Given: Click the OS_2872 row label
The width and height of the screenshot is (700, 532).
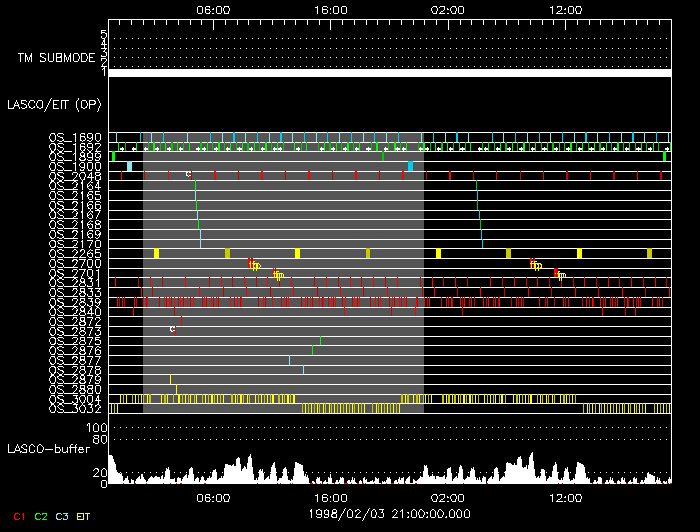Looking at the screenshot, I should (75, 321).
